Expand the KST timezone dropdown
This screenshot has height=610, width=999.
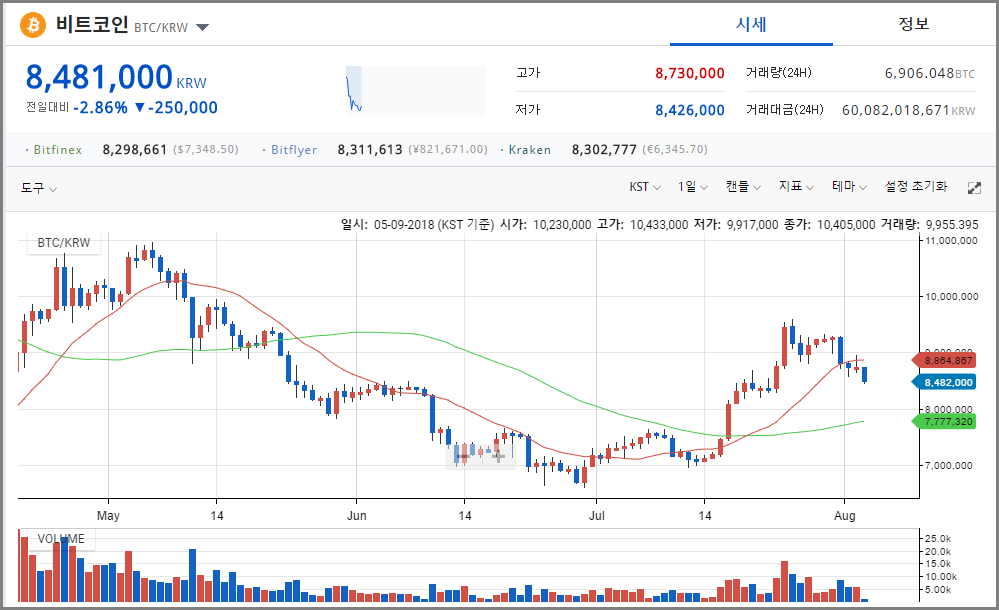pyautogui.click(x=643, y=187)
